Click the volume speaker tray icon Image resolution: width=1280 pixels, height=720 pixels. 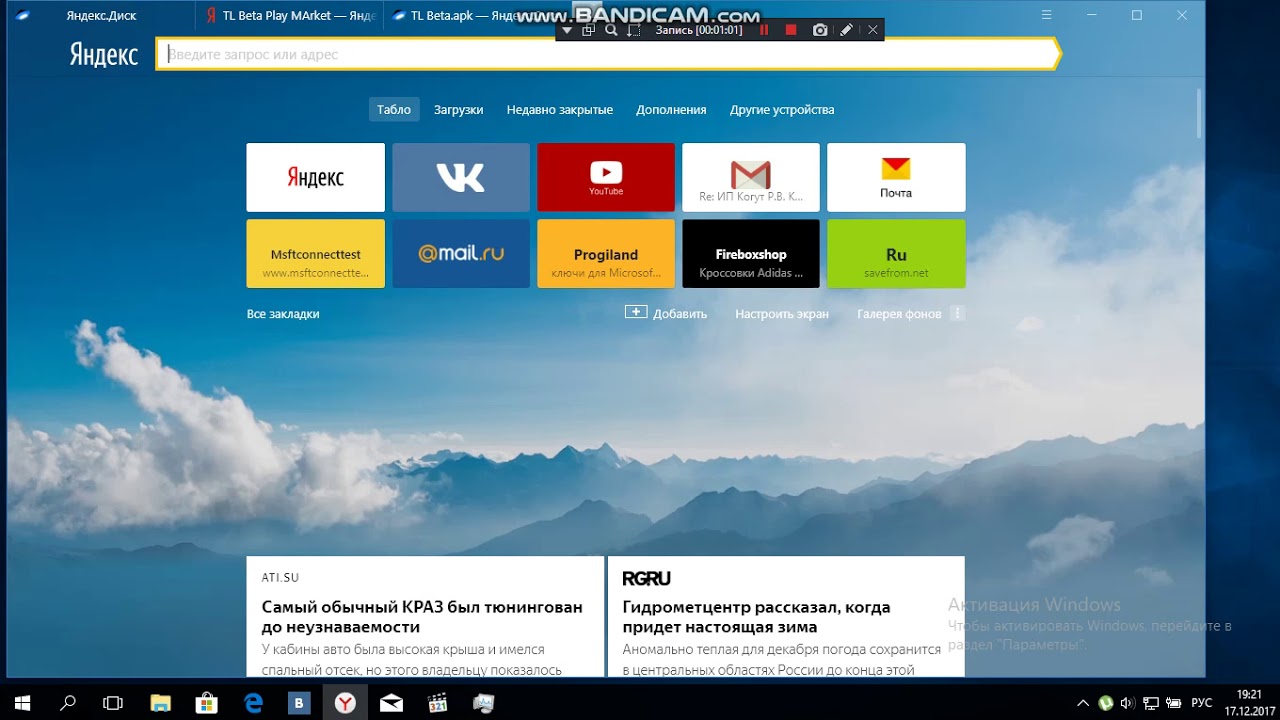pos(1128,703)
